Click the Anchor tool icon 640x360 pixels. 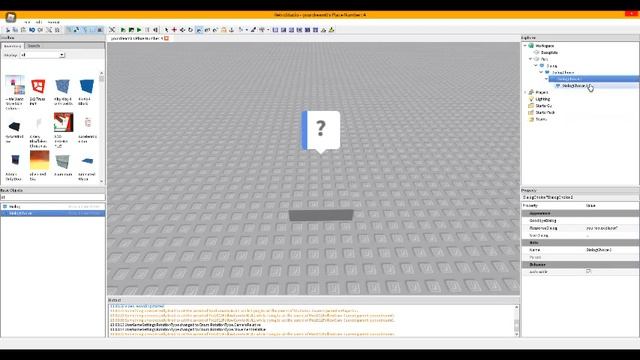click(x=231, y=30)
